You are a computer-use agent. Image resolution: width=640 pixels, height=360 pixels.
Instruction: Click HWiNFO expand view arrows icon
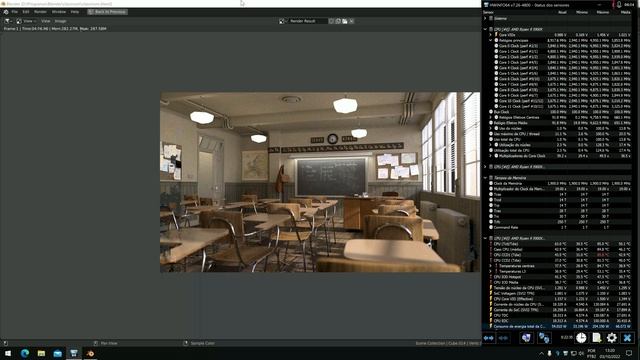click(489, 338)
